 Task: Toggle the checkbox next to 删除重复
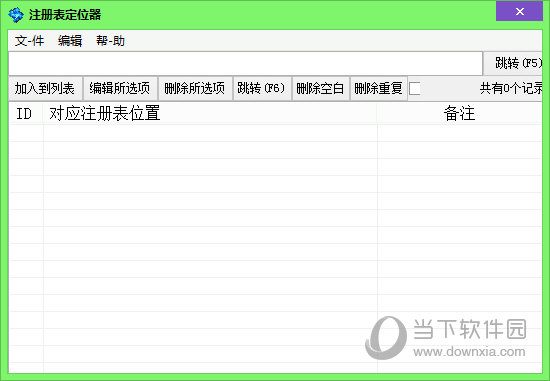pos(415,88)
